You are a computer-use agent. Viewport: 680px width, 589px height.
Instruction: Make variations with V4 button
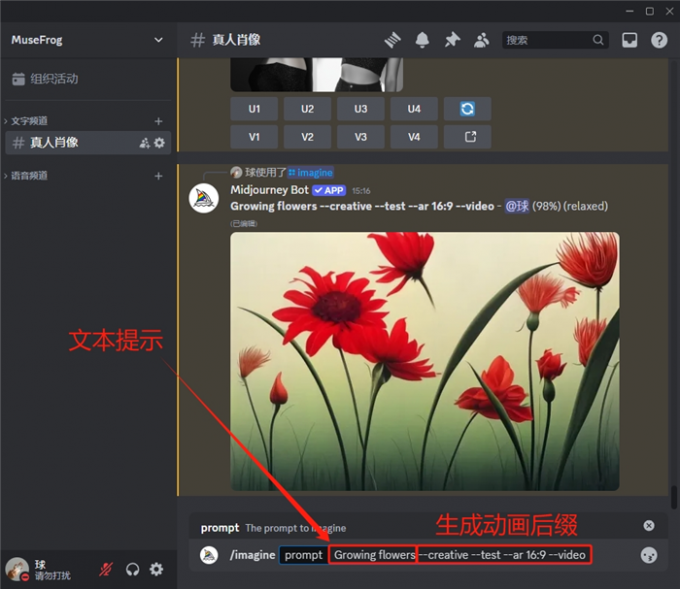click(x=414, y=137)
